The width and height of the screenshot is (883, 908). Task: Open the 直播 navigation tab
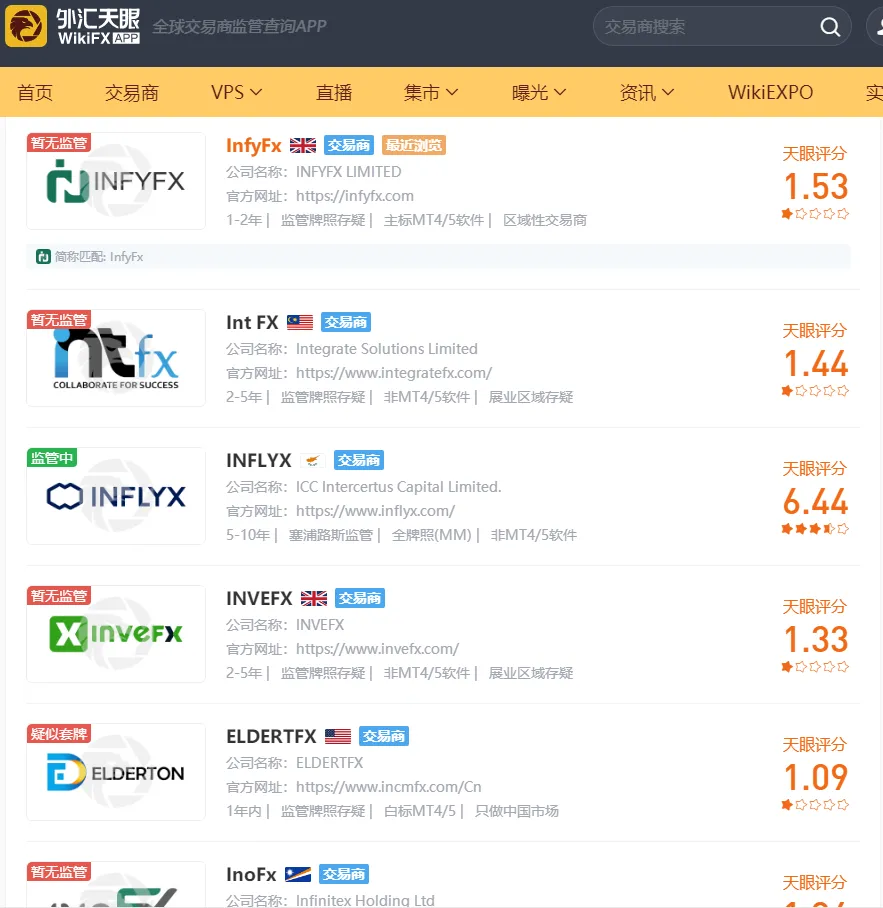point(334,92)
